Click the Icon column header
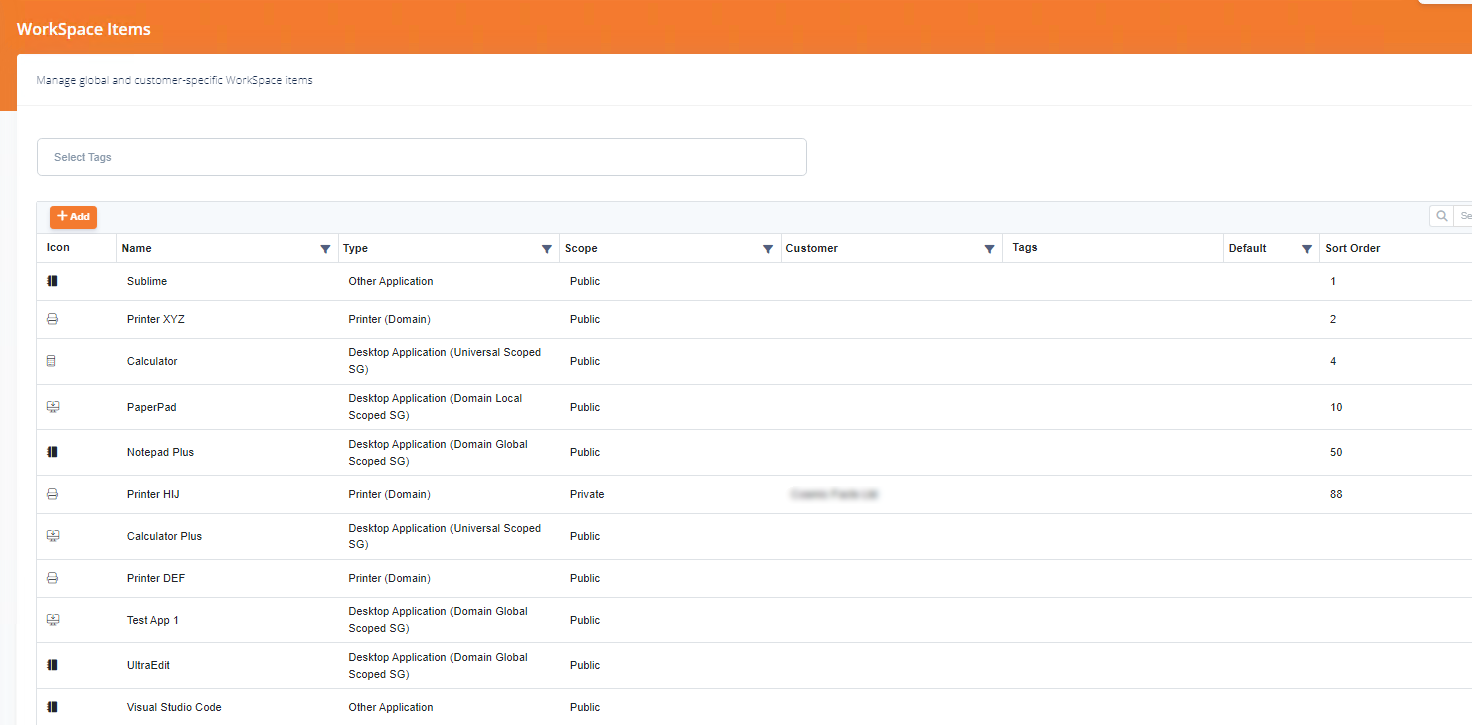 point(58,247)
